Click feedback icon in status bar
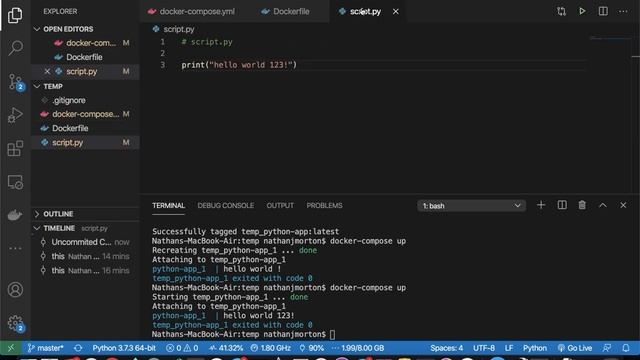The width and height of the screenshot is (640, 360). 607,348
